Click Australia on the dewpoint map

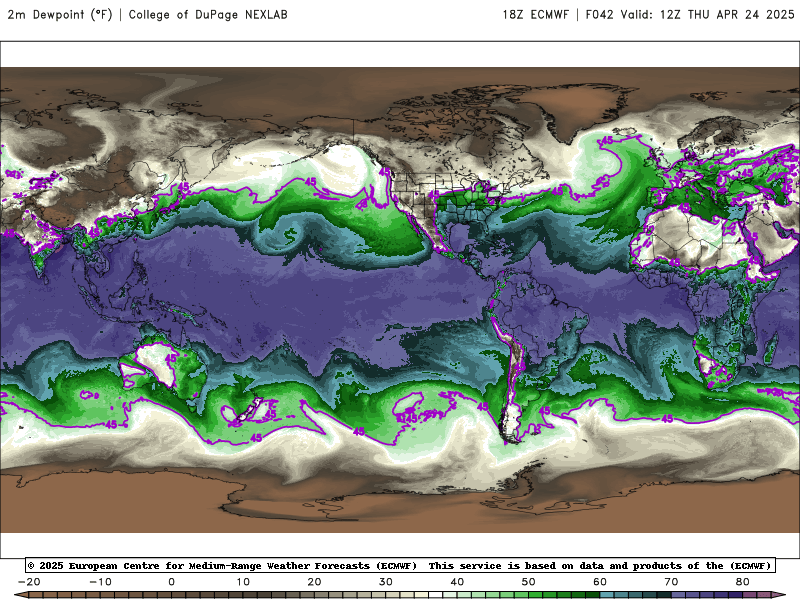point(166,367)
